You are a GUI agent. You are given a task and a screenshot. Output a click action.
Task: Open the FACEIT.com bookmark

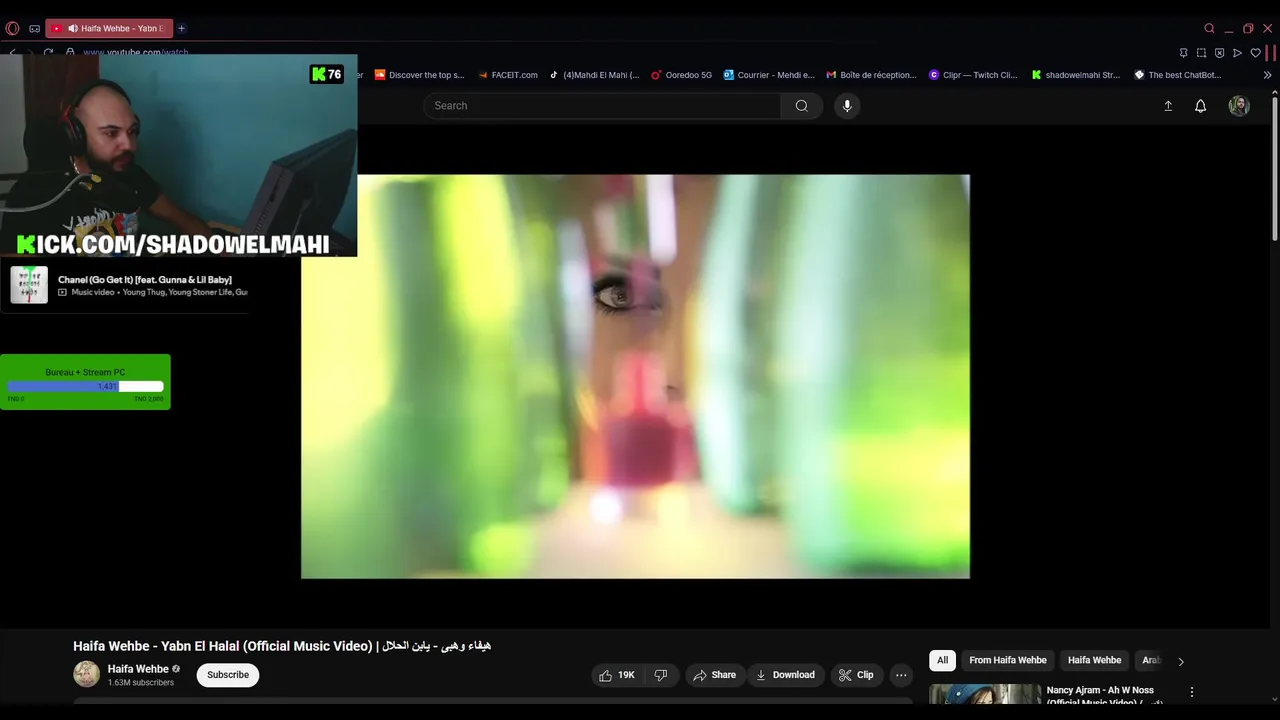tap(507, 75)
